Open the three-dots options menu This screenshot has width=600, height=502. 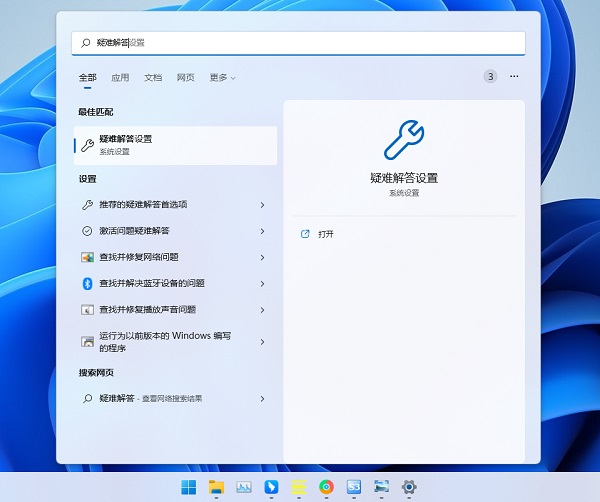[x=514, y=77]
